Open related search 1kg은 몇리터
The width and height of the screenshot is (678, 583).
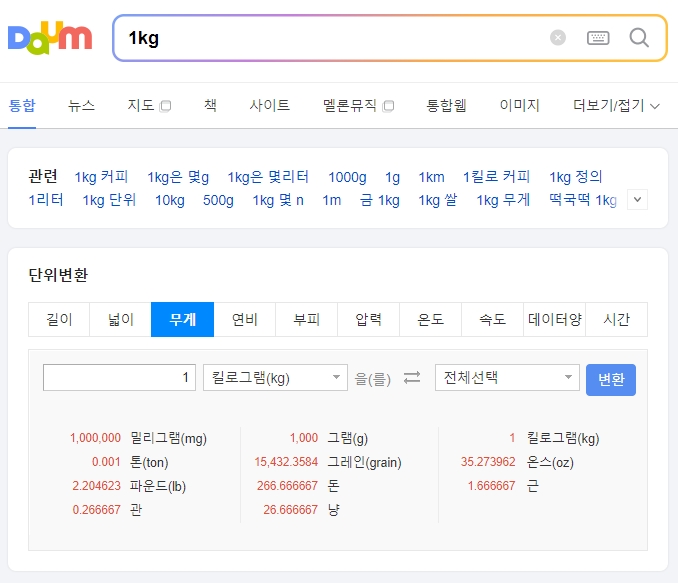click(268, 177)
